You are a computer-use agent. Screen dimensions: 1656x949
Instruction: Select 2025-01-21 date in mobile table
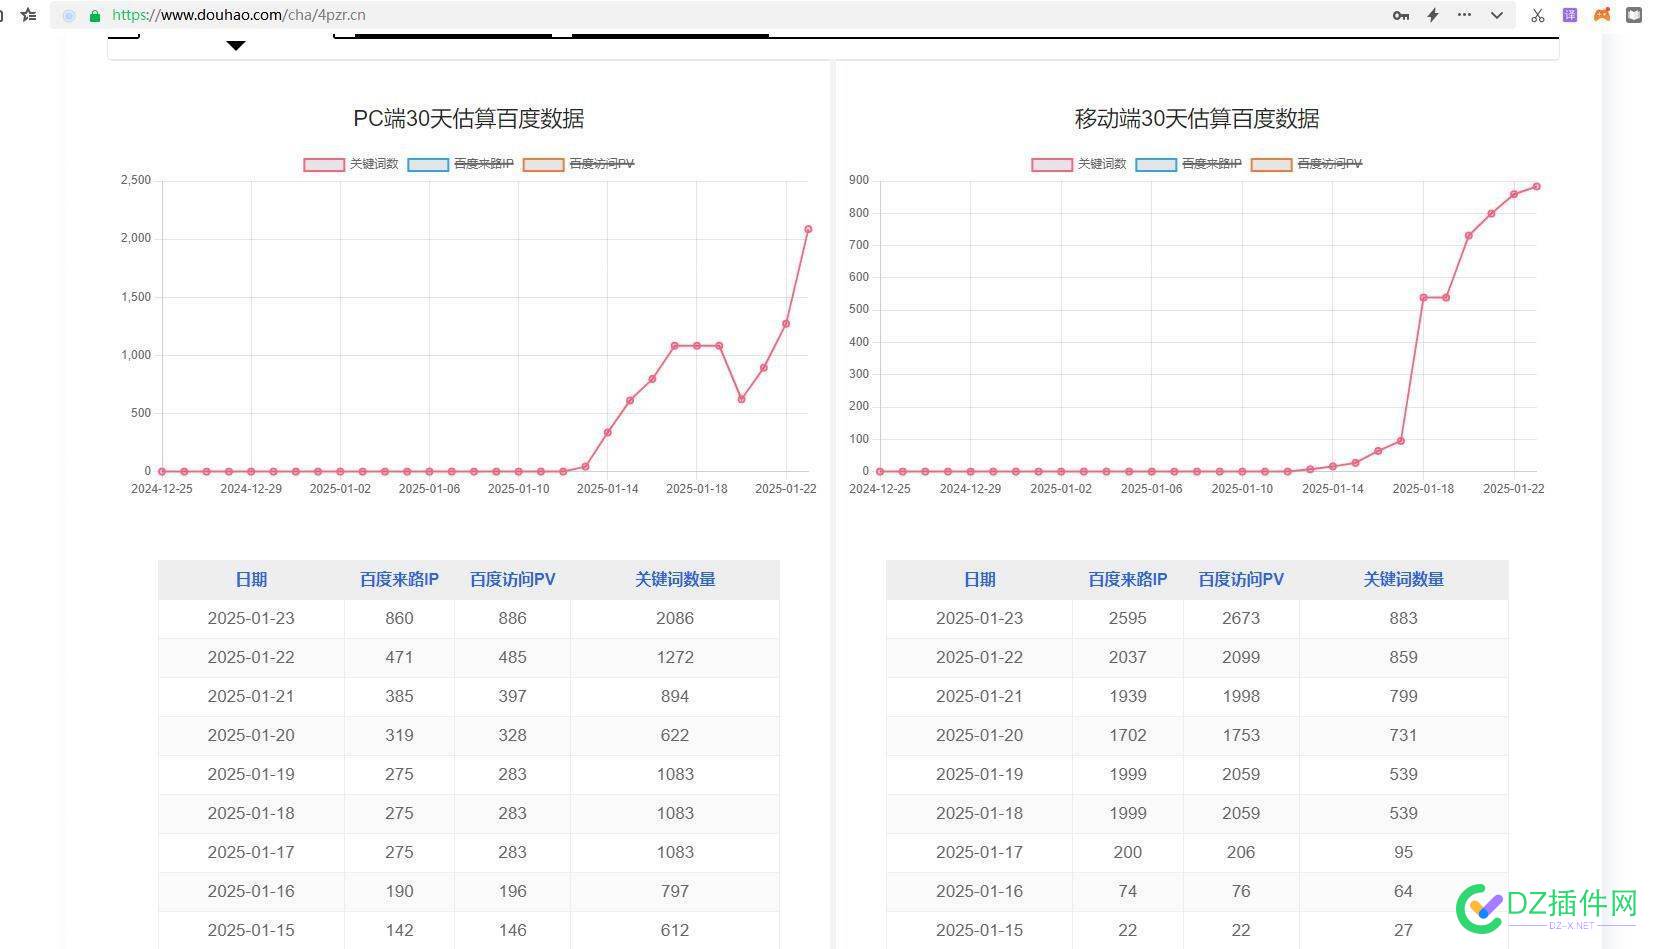(x=980, y=696)
